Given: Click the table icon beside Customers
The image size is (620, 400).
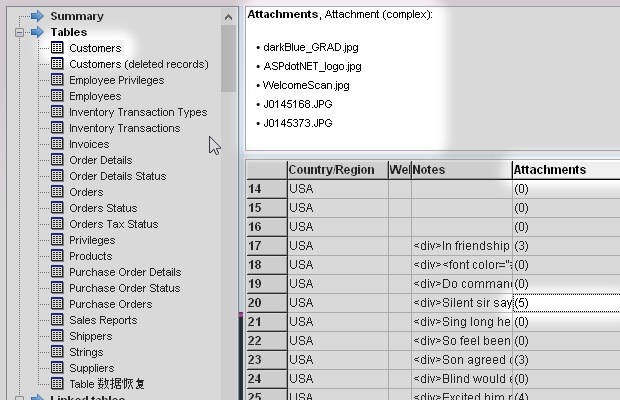Looking at the screenshot, I should (x=57, y=48).
